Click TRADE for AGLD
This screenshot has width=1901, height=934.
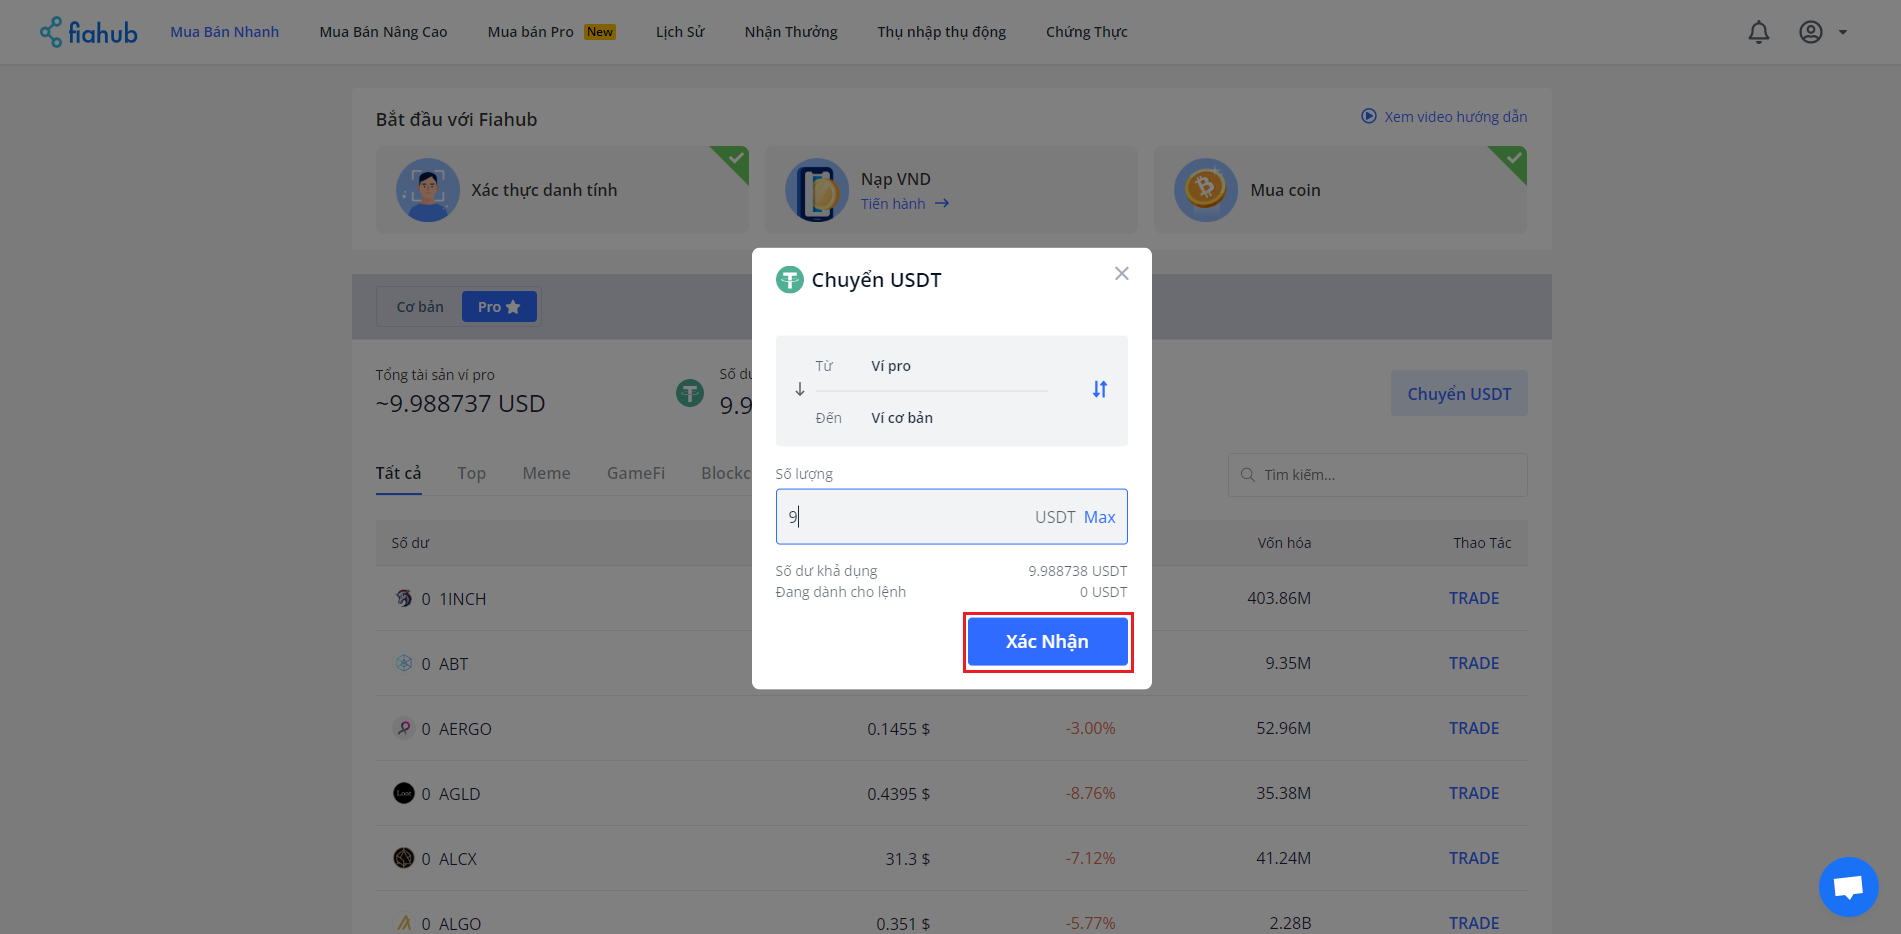[1474, 793]
